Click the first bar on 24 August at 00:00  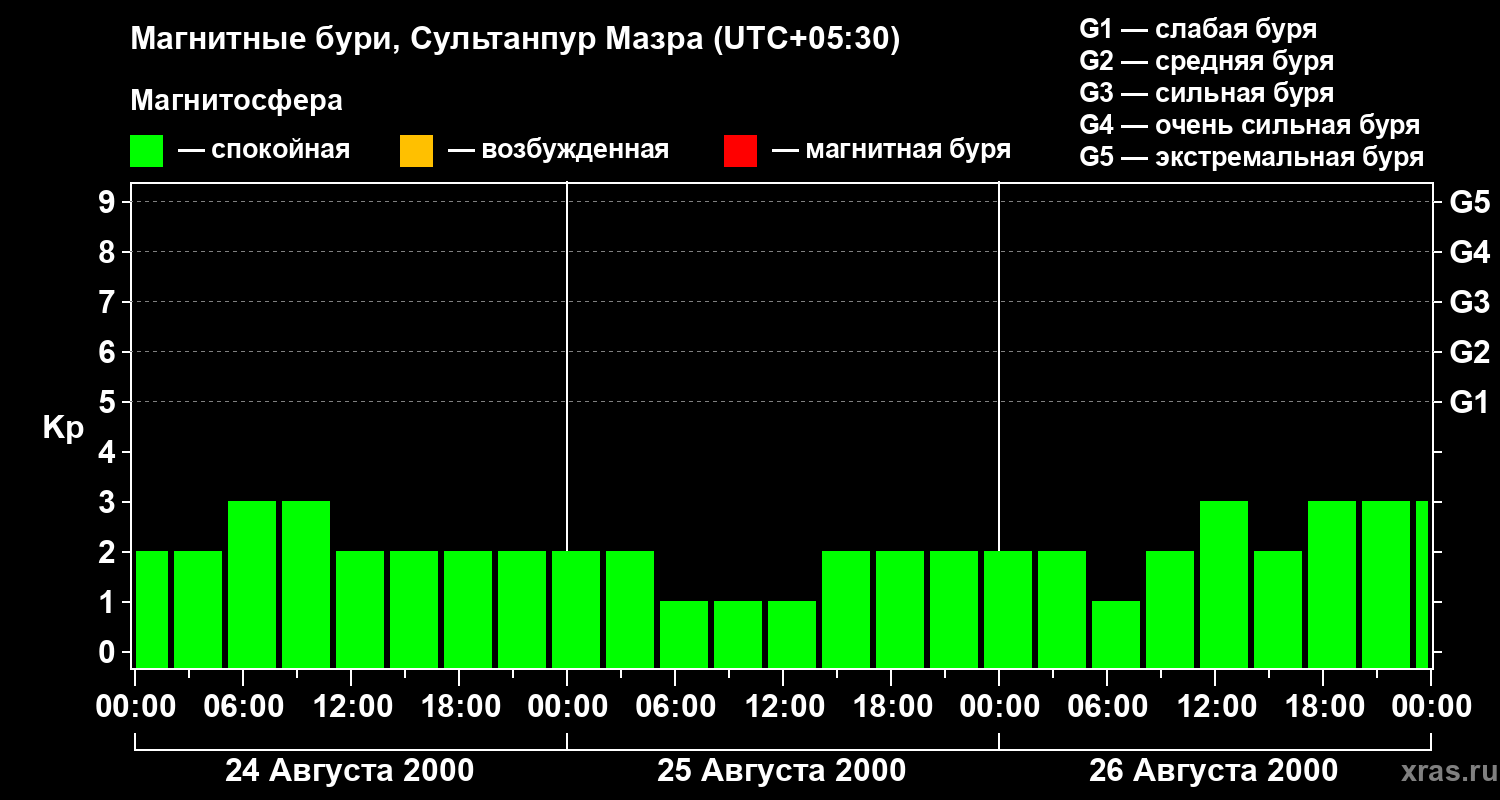coord(152,609)
